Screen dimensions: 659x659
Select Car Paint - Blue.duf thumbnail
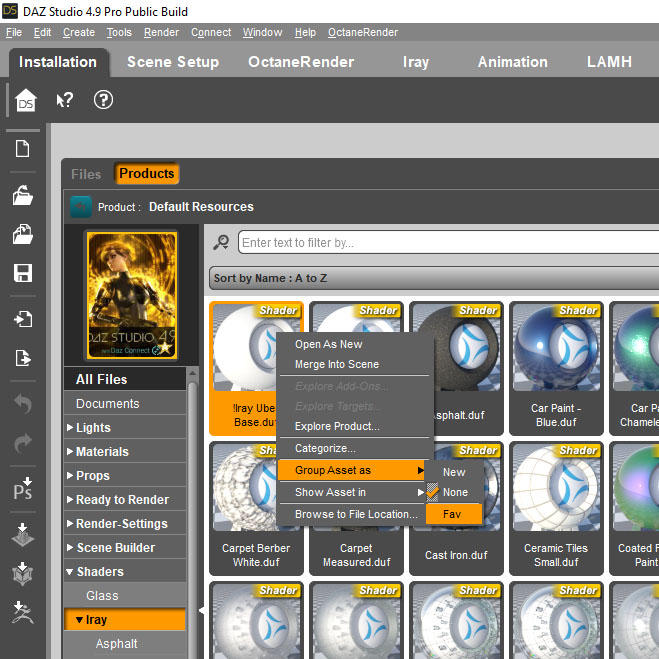(x=556, y=368)
